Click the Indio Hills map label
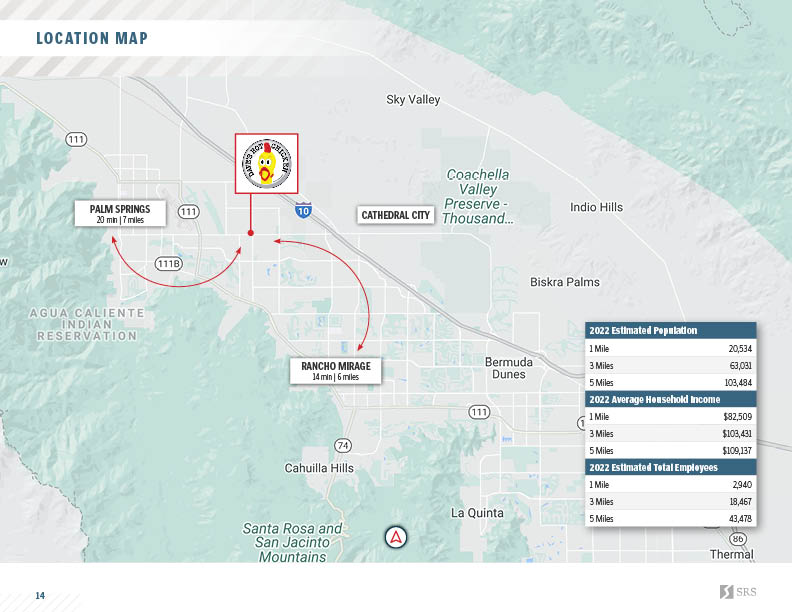The image size is (792, 612). pyautogui.click(x=597, y=207)
